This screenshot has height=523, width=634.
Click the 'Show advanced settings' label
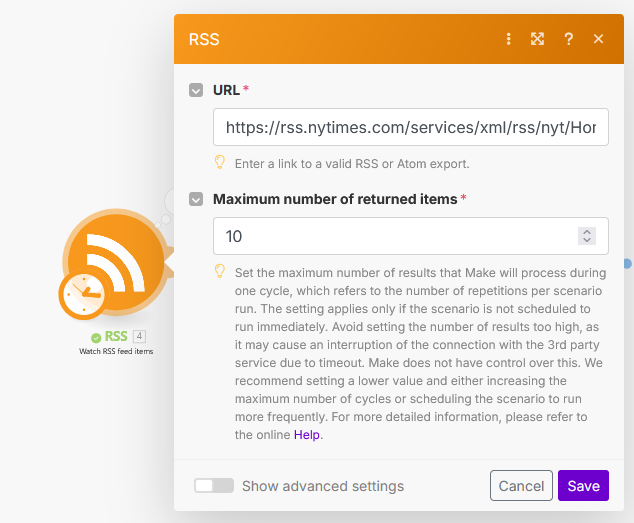[x=323, y=486]
